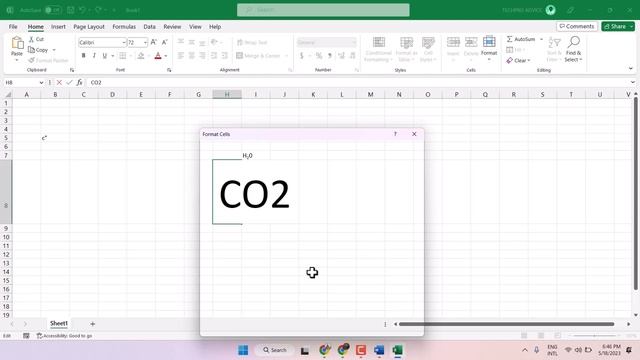Switch to the Formulas tab
This screenshot has height=360, width=640.
tap(124, 27)
